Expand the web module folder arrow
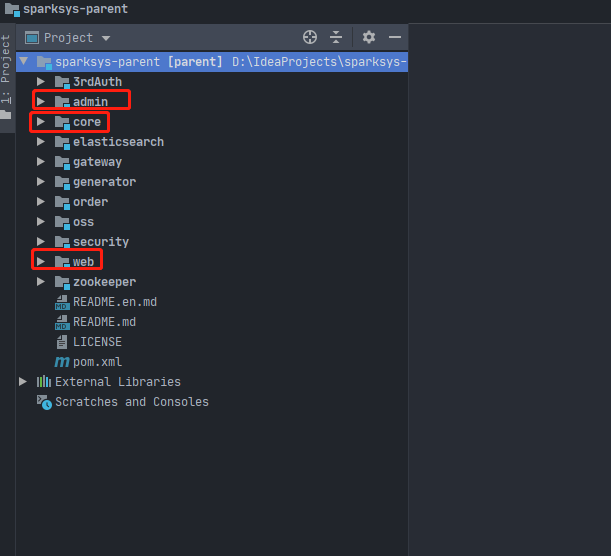Viewport: 611px width, 556px height. pyautogui.click(x=41, y=262)
